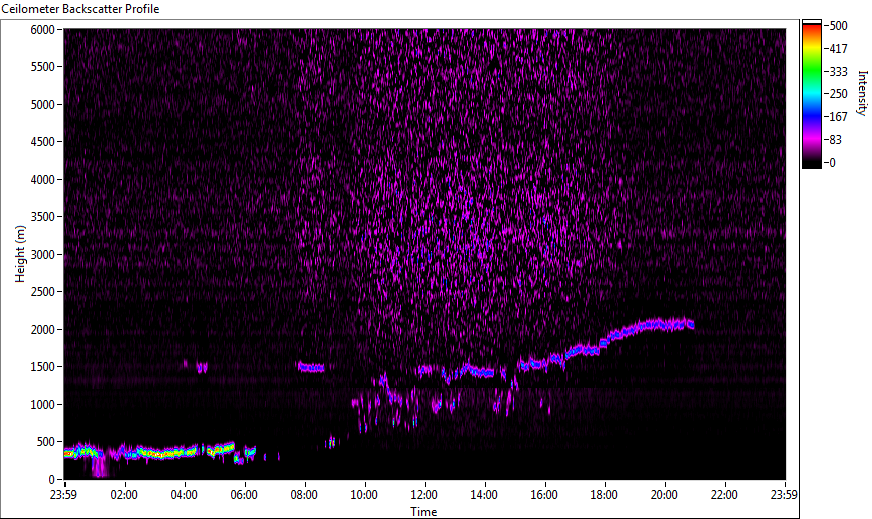The image size is (872, 519).
Task: Click the 1000 height axis tick
Action: coord(43,405)
